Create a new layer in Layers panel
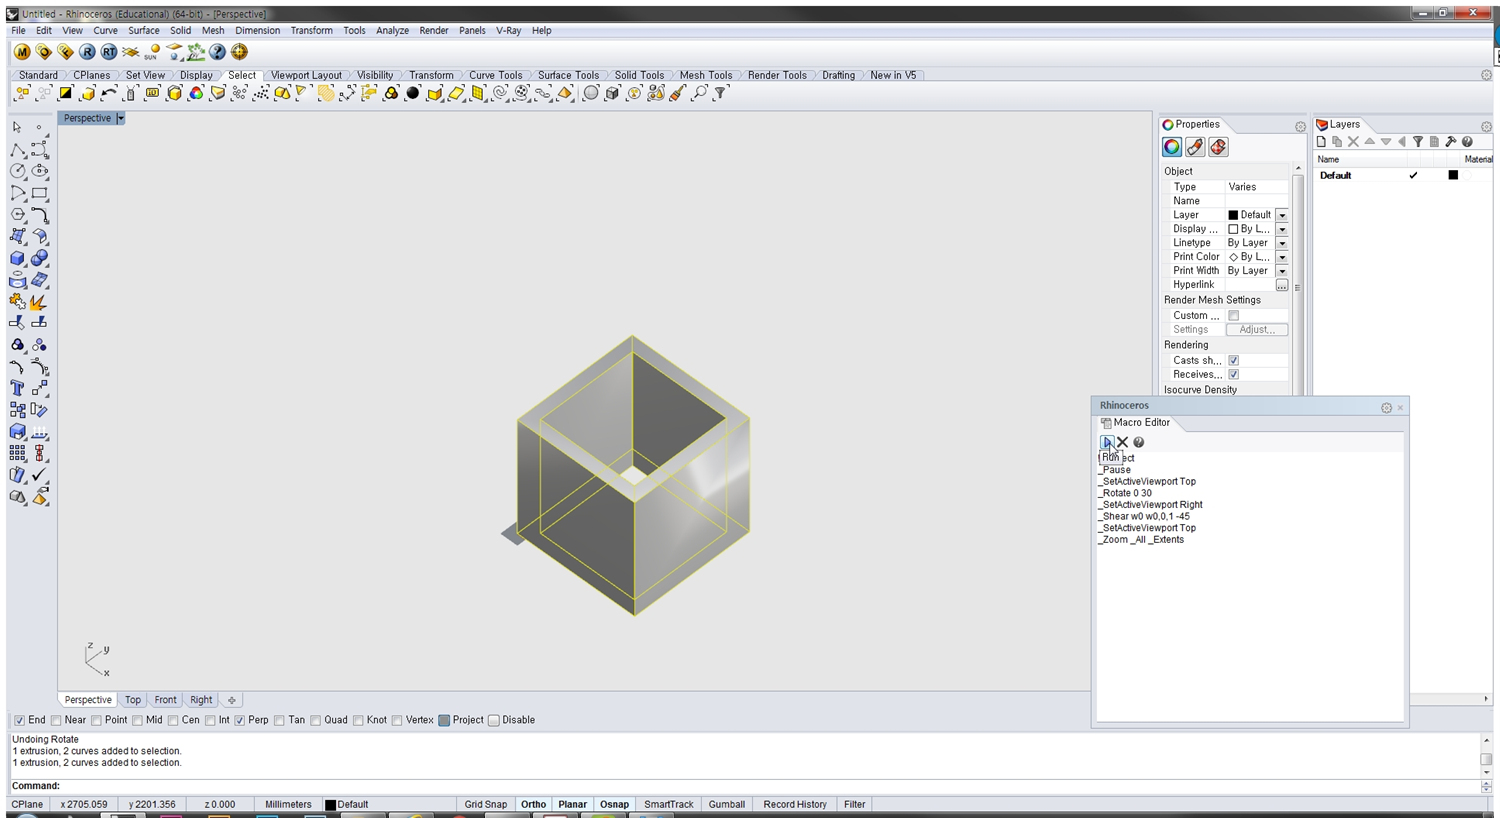 coord(1321,142)
